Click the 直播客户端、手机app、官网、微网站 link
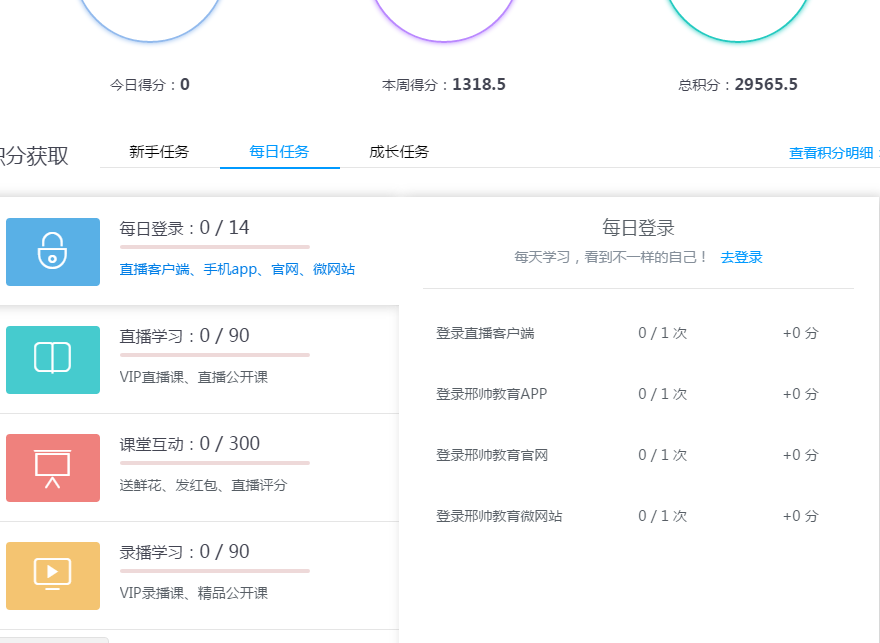Screen dimensions: 880x643 coord(237,269)
